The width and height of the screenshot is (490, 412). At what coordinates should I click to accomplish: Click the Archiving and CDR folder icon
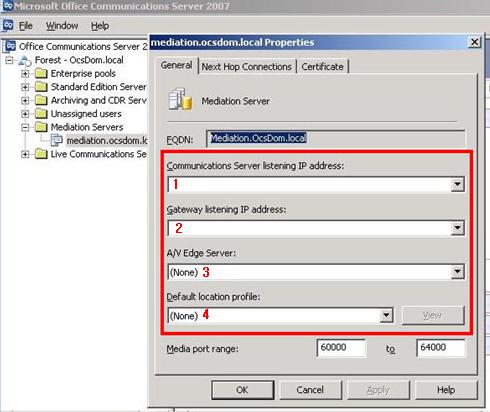(x=41, y=100)
